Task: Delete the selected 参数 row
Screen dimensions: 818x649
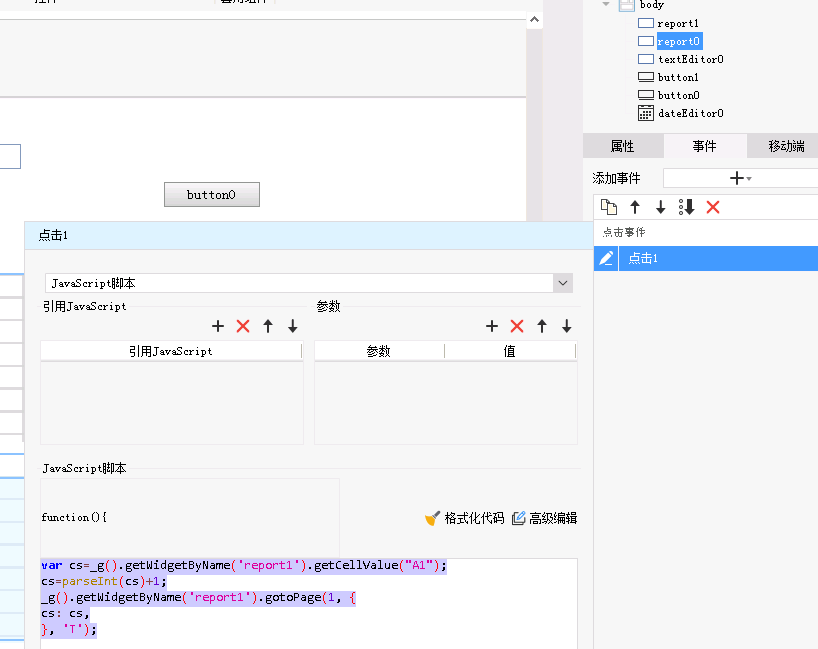Action: click(517, 327)
